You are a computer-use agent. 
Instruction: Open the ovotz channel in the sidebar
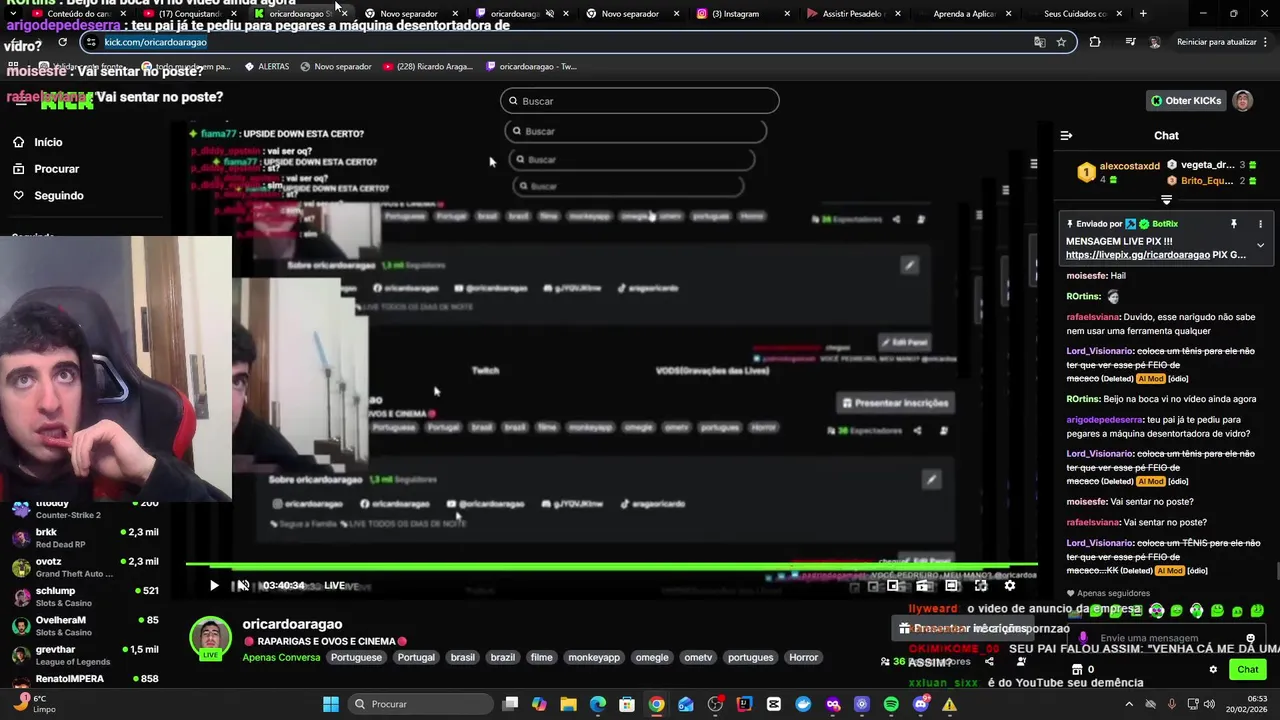(85, 567)
